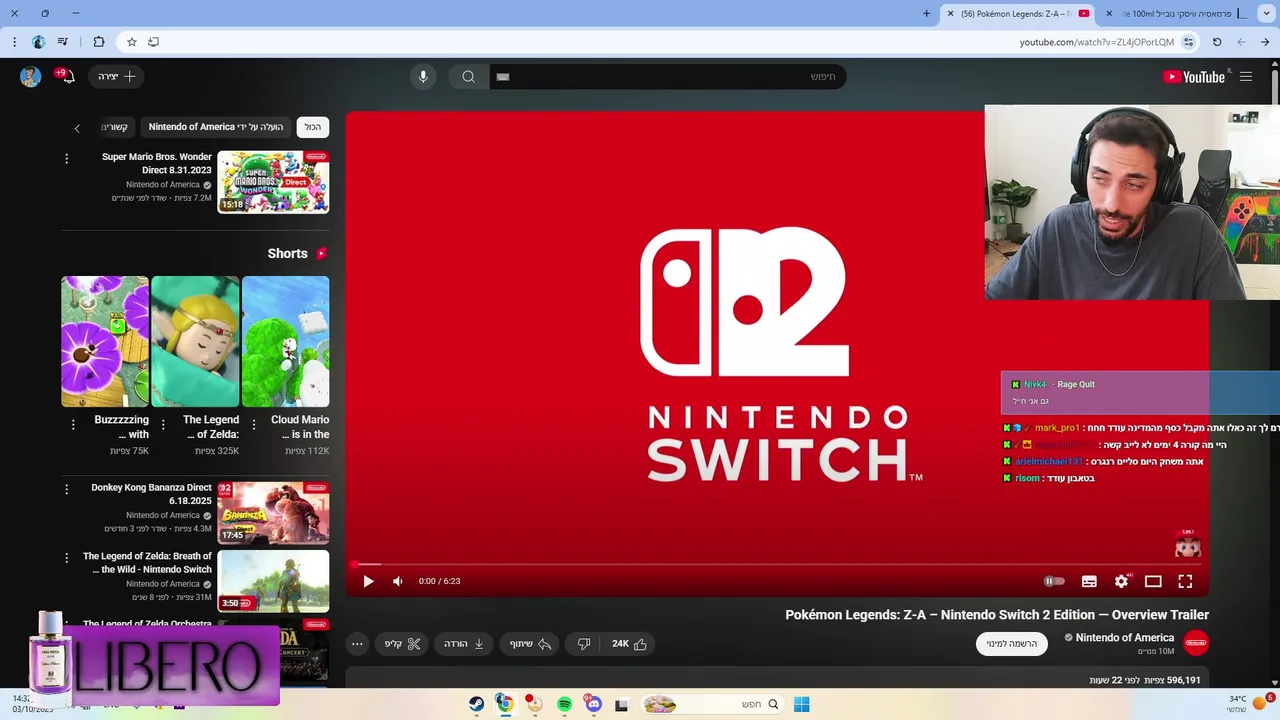This screenshot has height=720, width=1280.
Task: Expand the tab search dropdown chevron
Action: [1268, 13]
